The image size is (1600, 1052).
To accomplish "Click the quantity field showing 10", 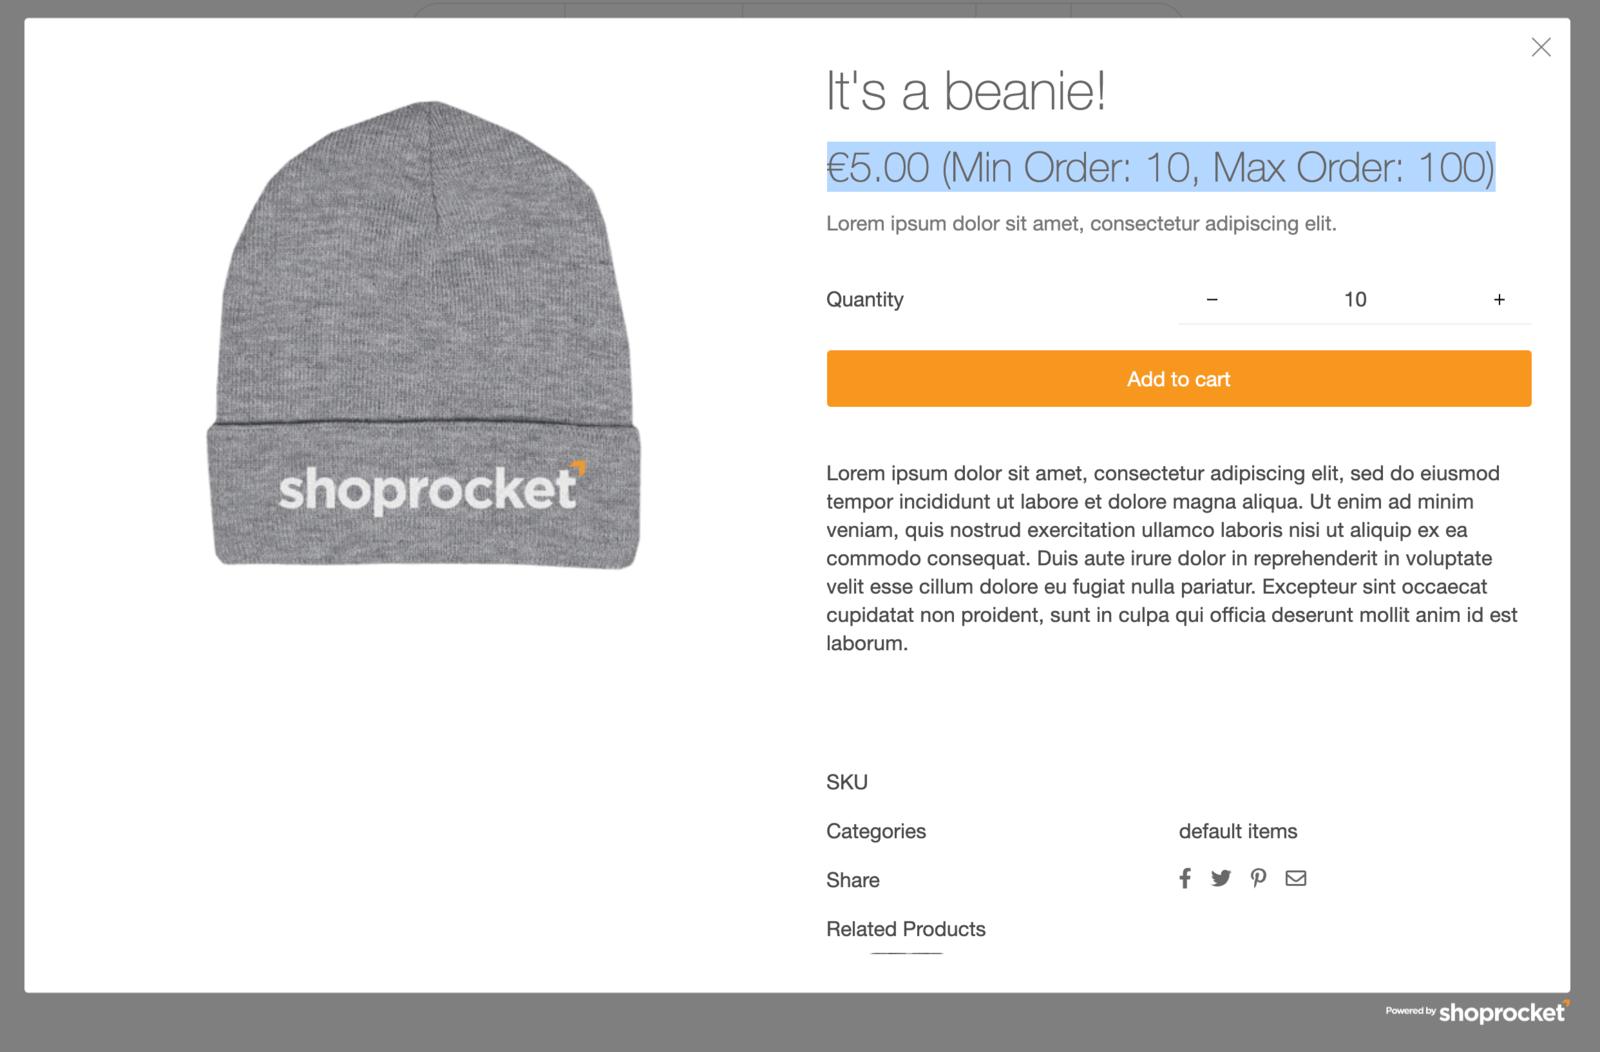I will tap(1355, 300).
